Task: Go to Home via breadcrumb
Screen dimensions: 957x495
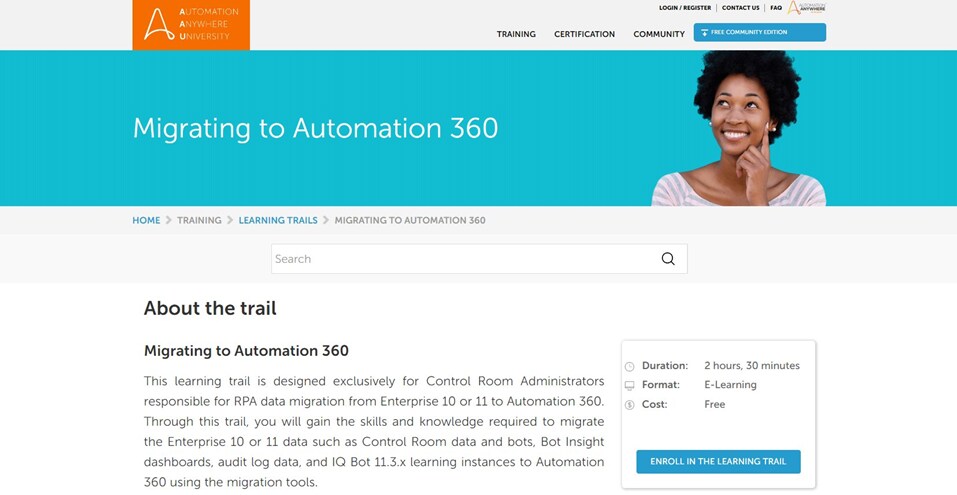Action: (x=146, y=220)
